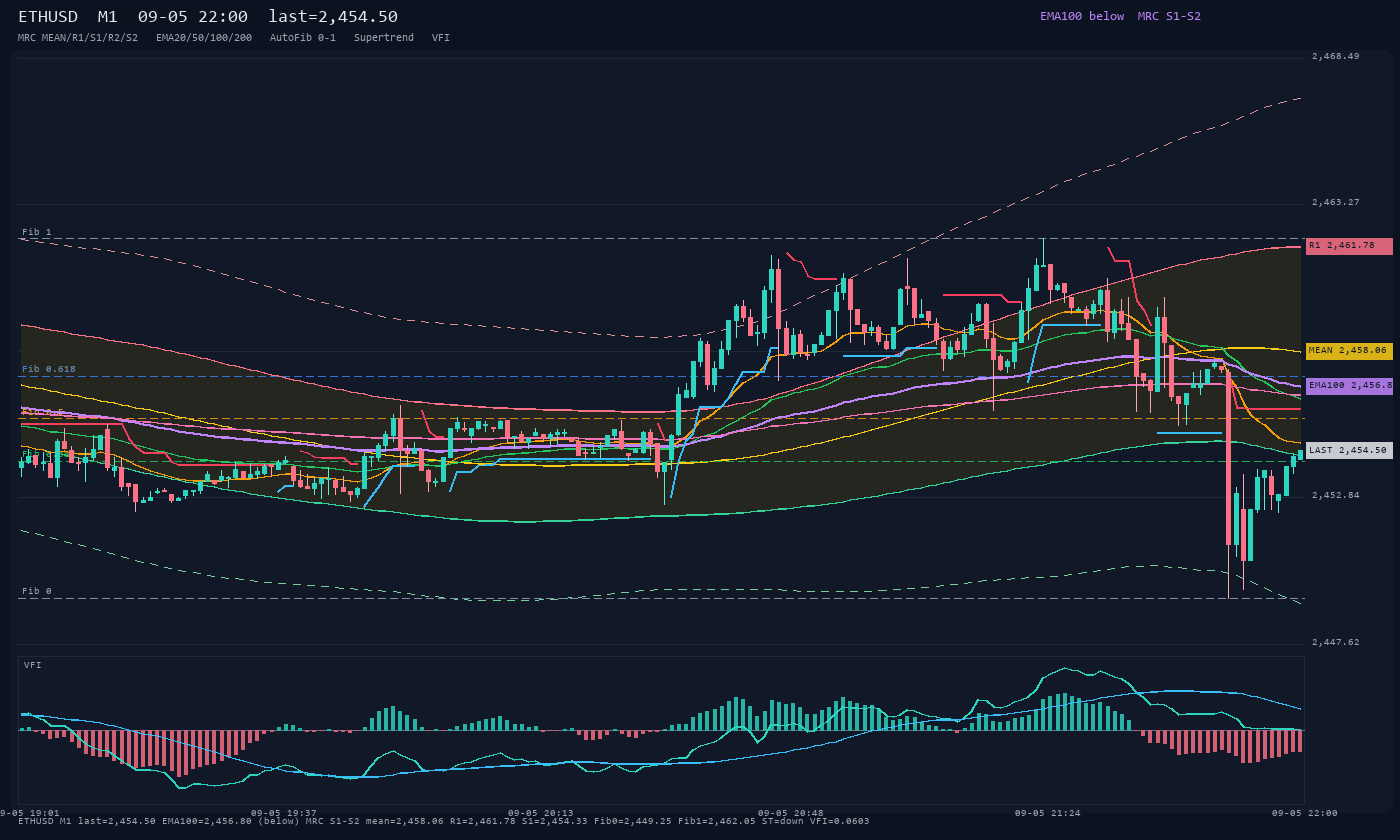Select the 'MRC MEAN/R1/S1/R2/S2' indicator label
1400x840 pixels.
(78, 38)
